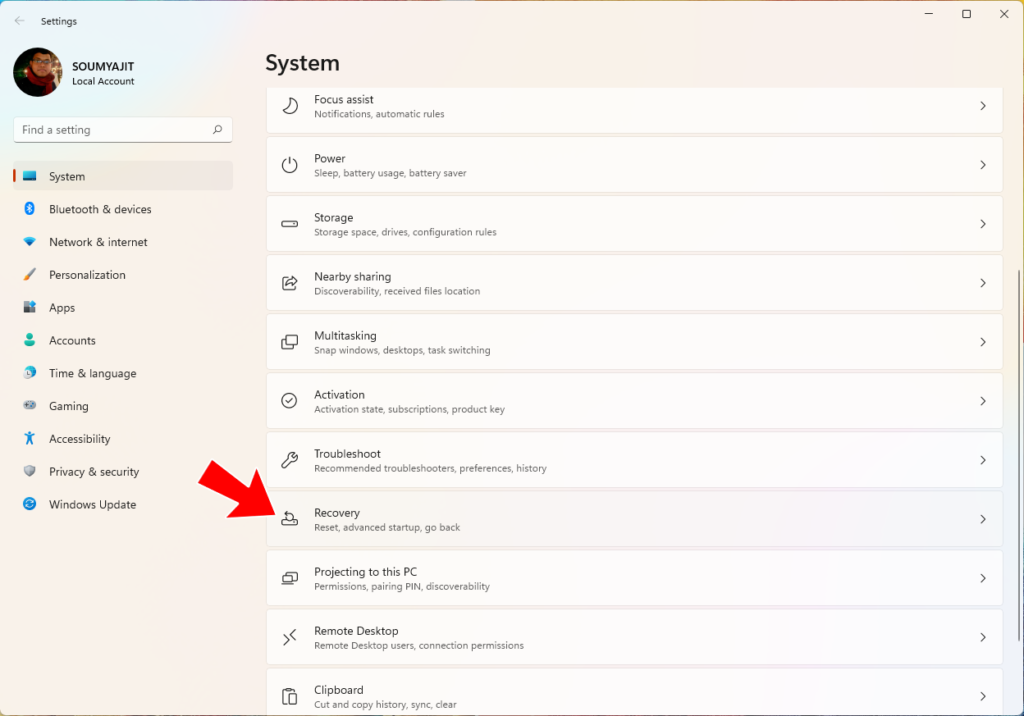Expand the Multitasking row chevron
Viewport: 1024px width, 716px height.
982,342
